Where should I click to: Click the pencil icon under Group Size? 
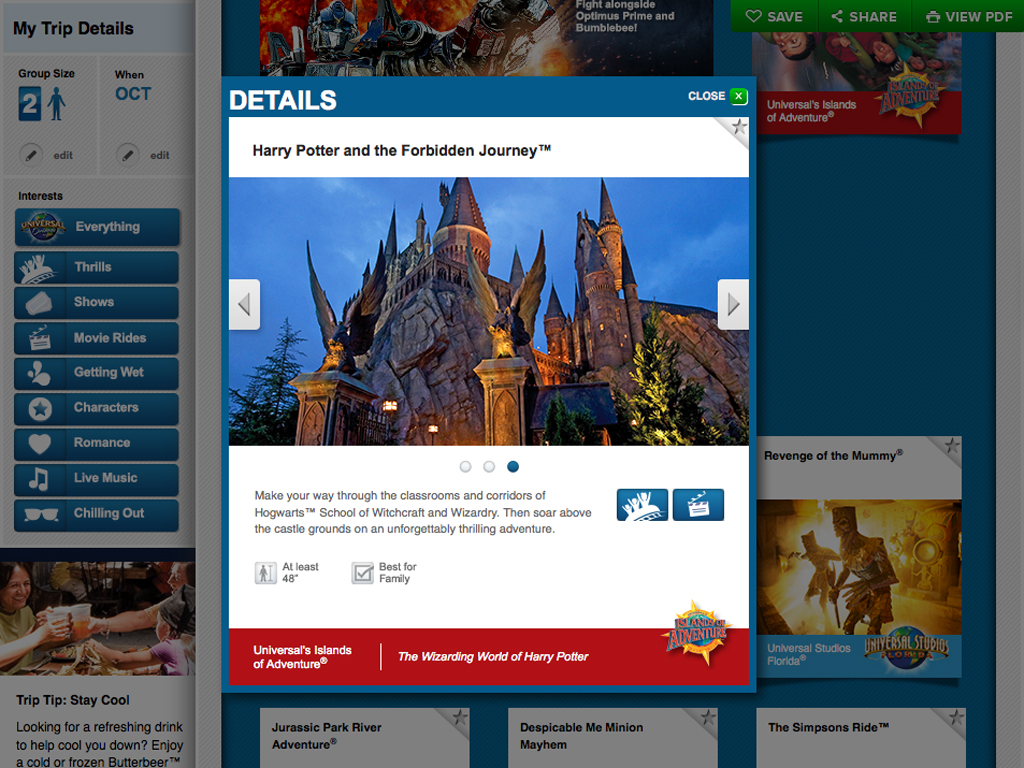click(31, 155)
